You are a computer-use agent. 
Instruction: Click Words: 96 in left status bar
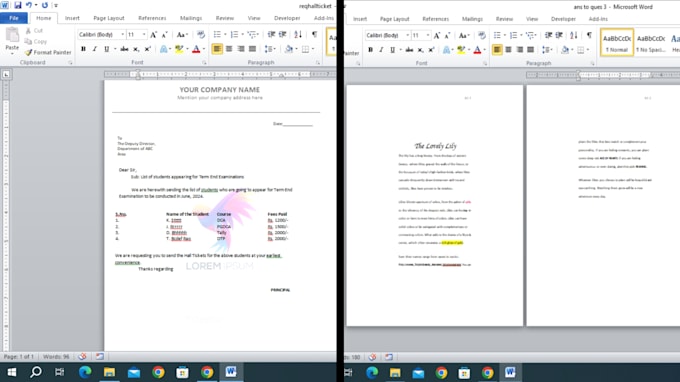(x=56, y=356)
